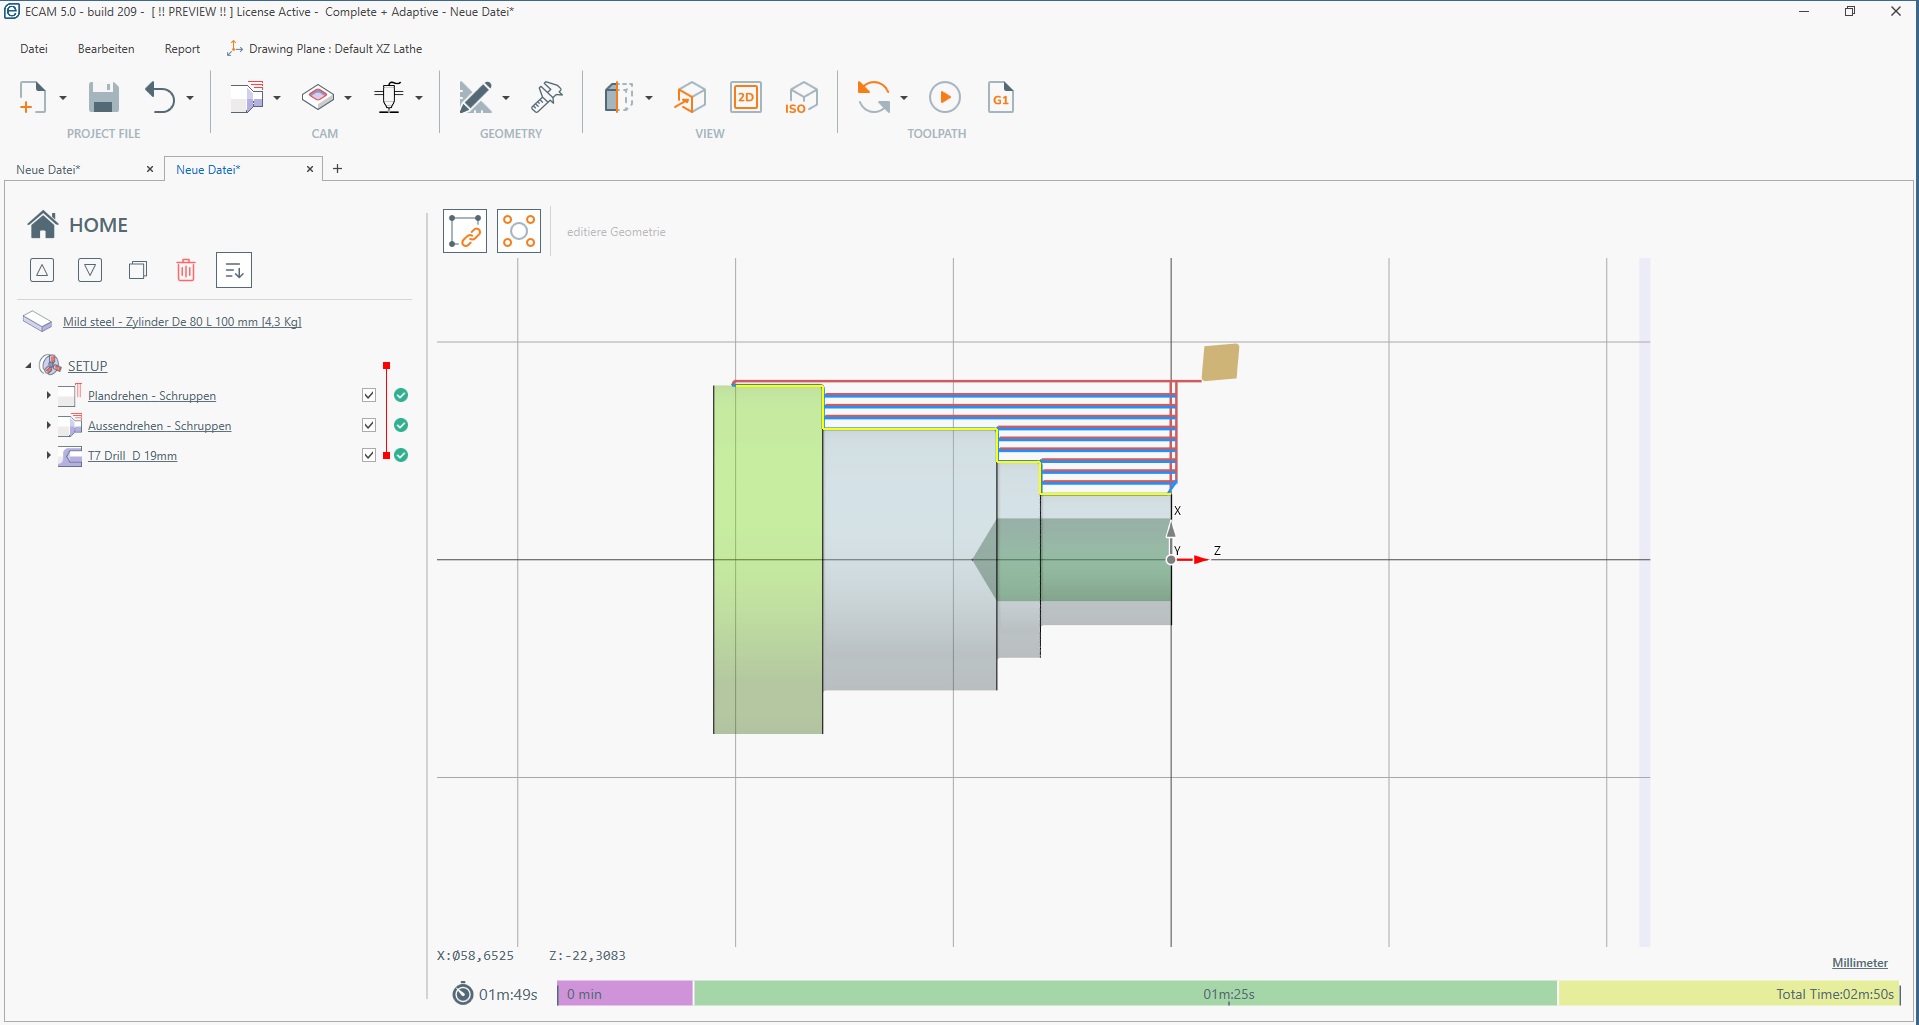
Task: Open the undo dropdown arrow
Action: pos(190,98)
